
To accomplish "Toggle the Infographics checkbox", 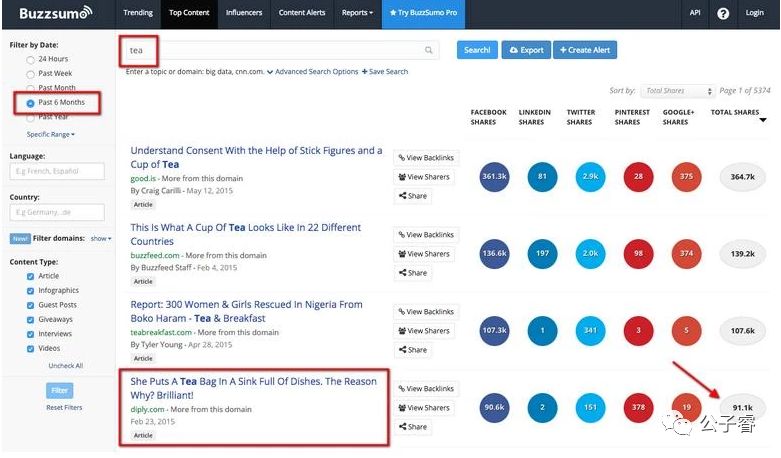I will click(x=30, y=291).
